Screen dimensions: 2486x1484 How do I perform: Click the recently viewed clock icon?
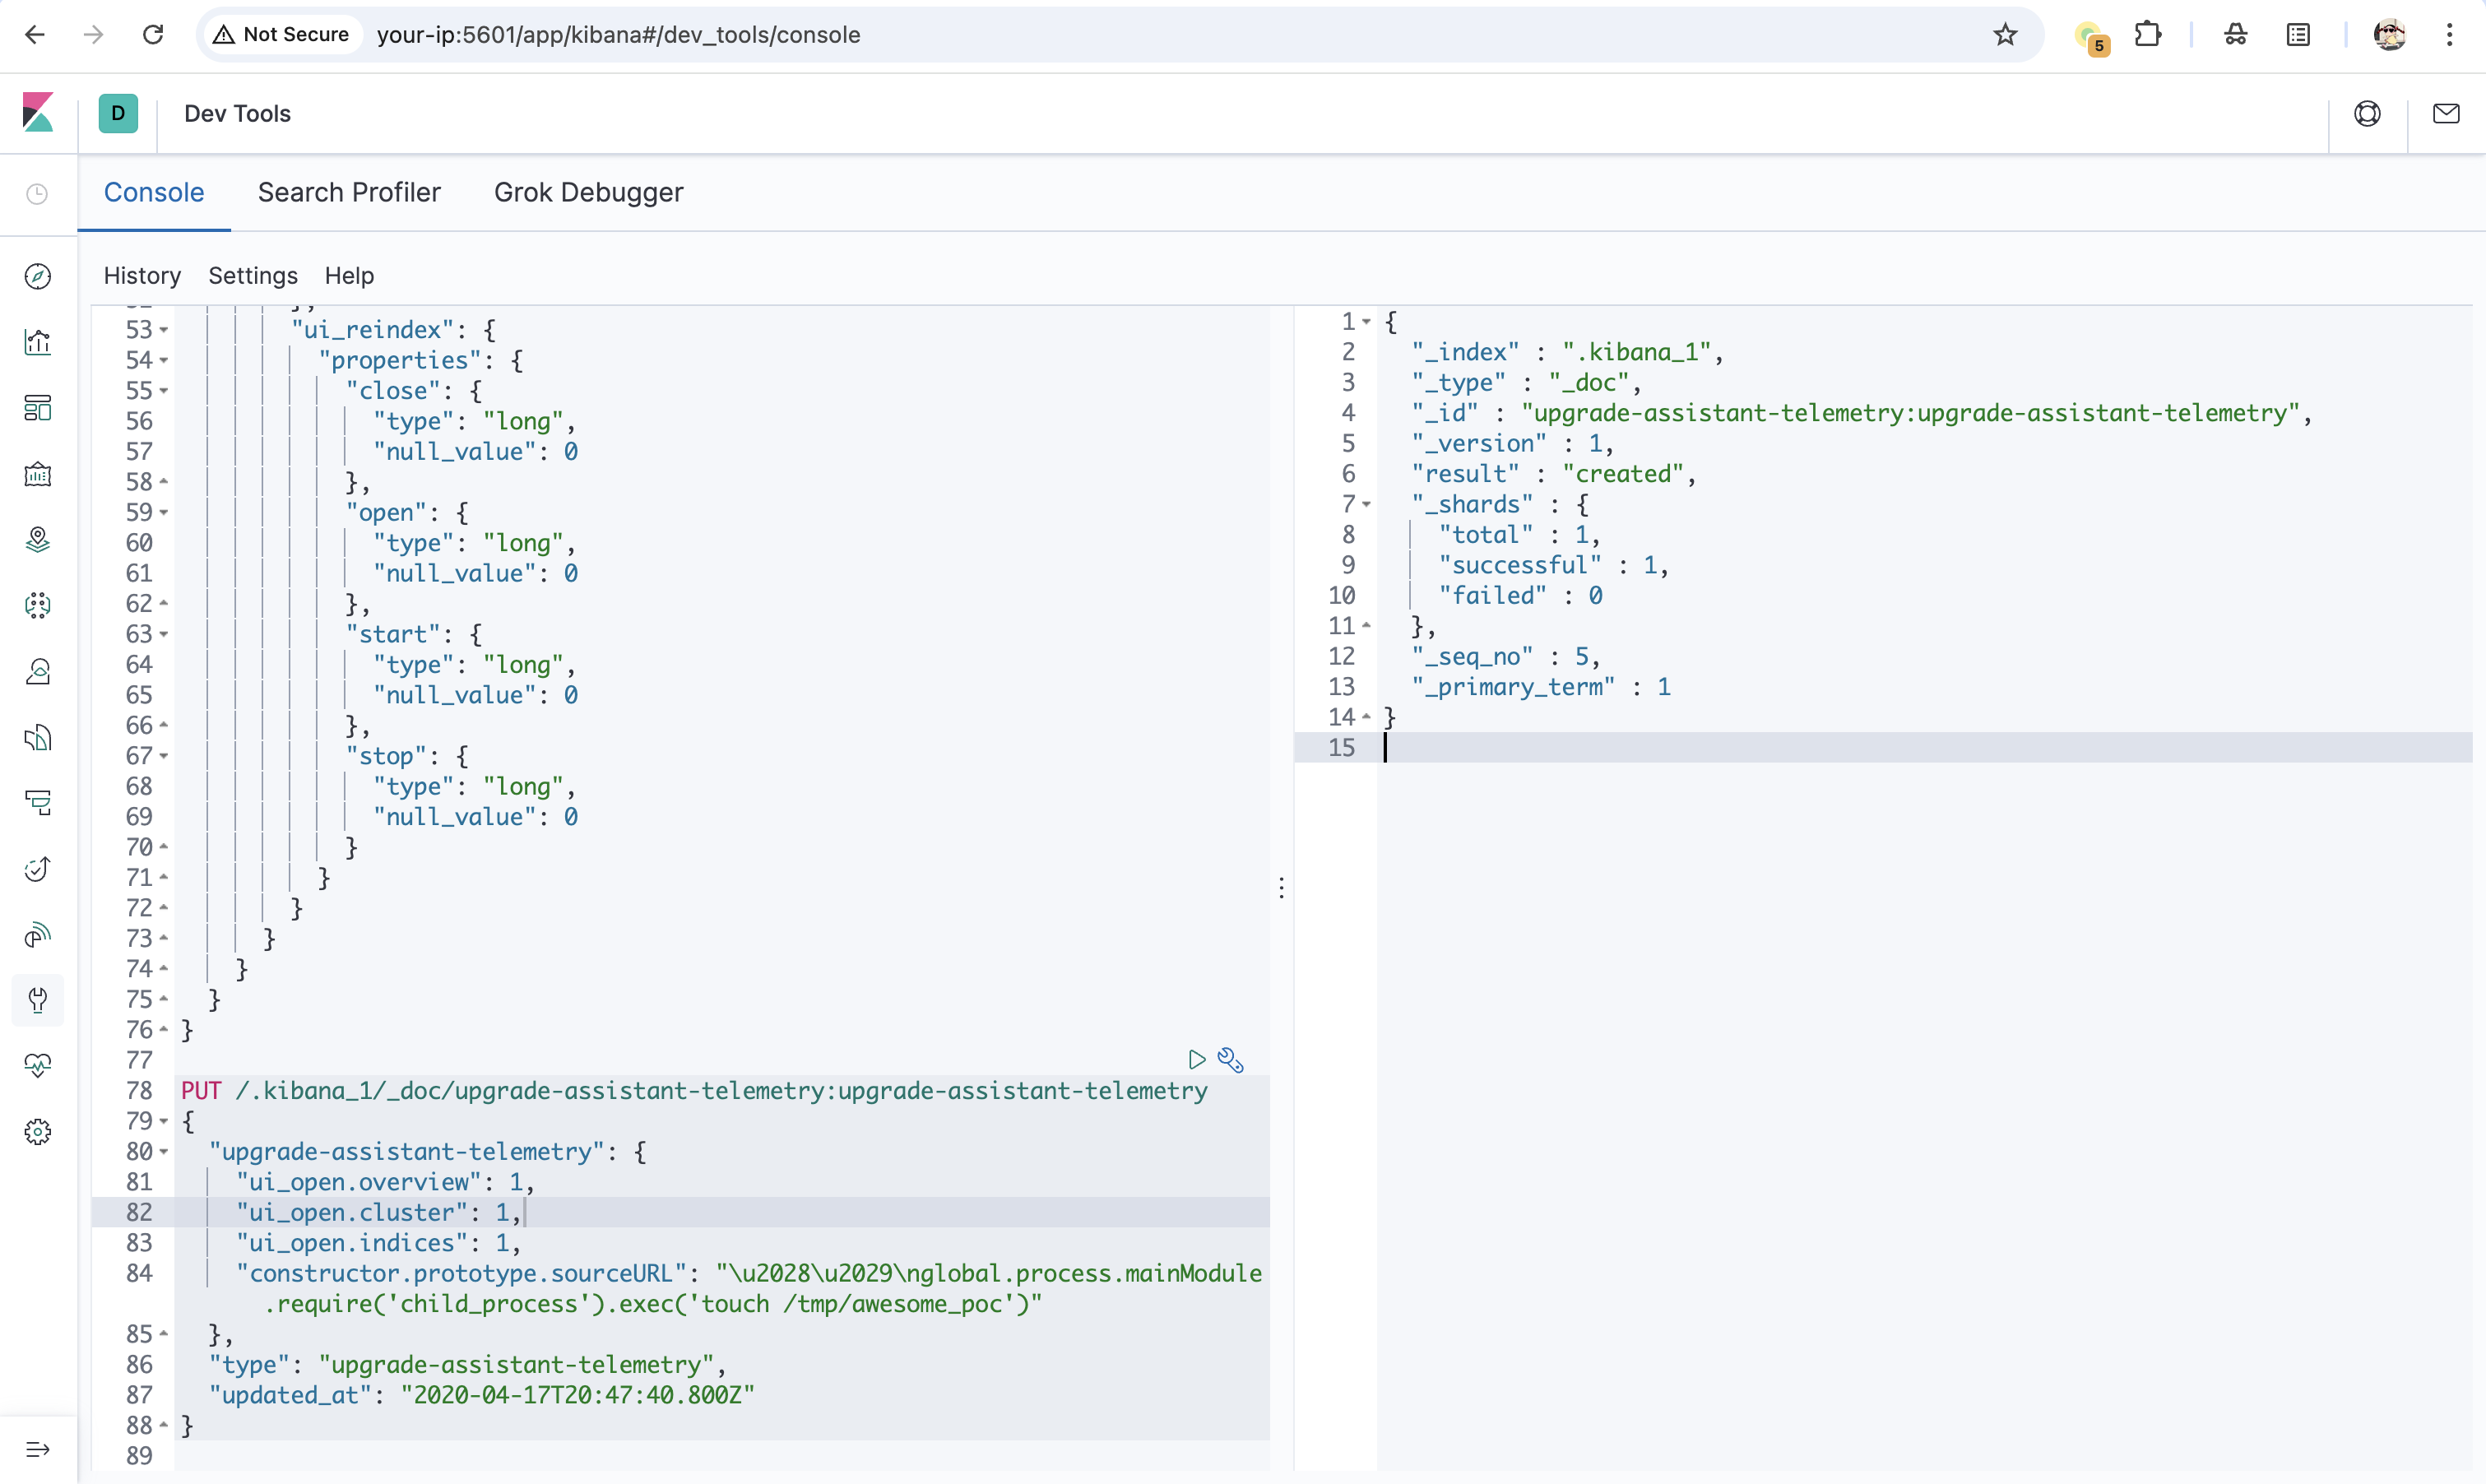[x=38, y=194]
